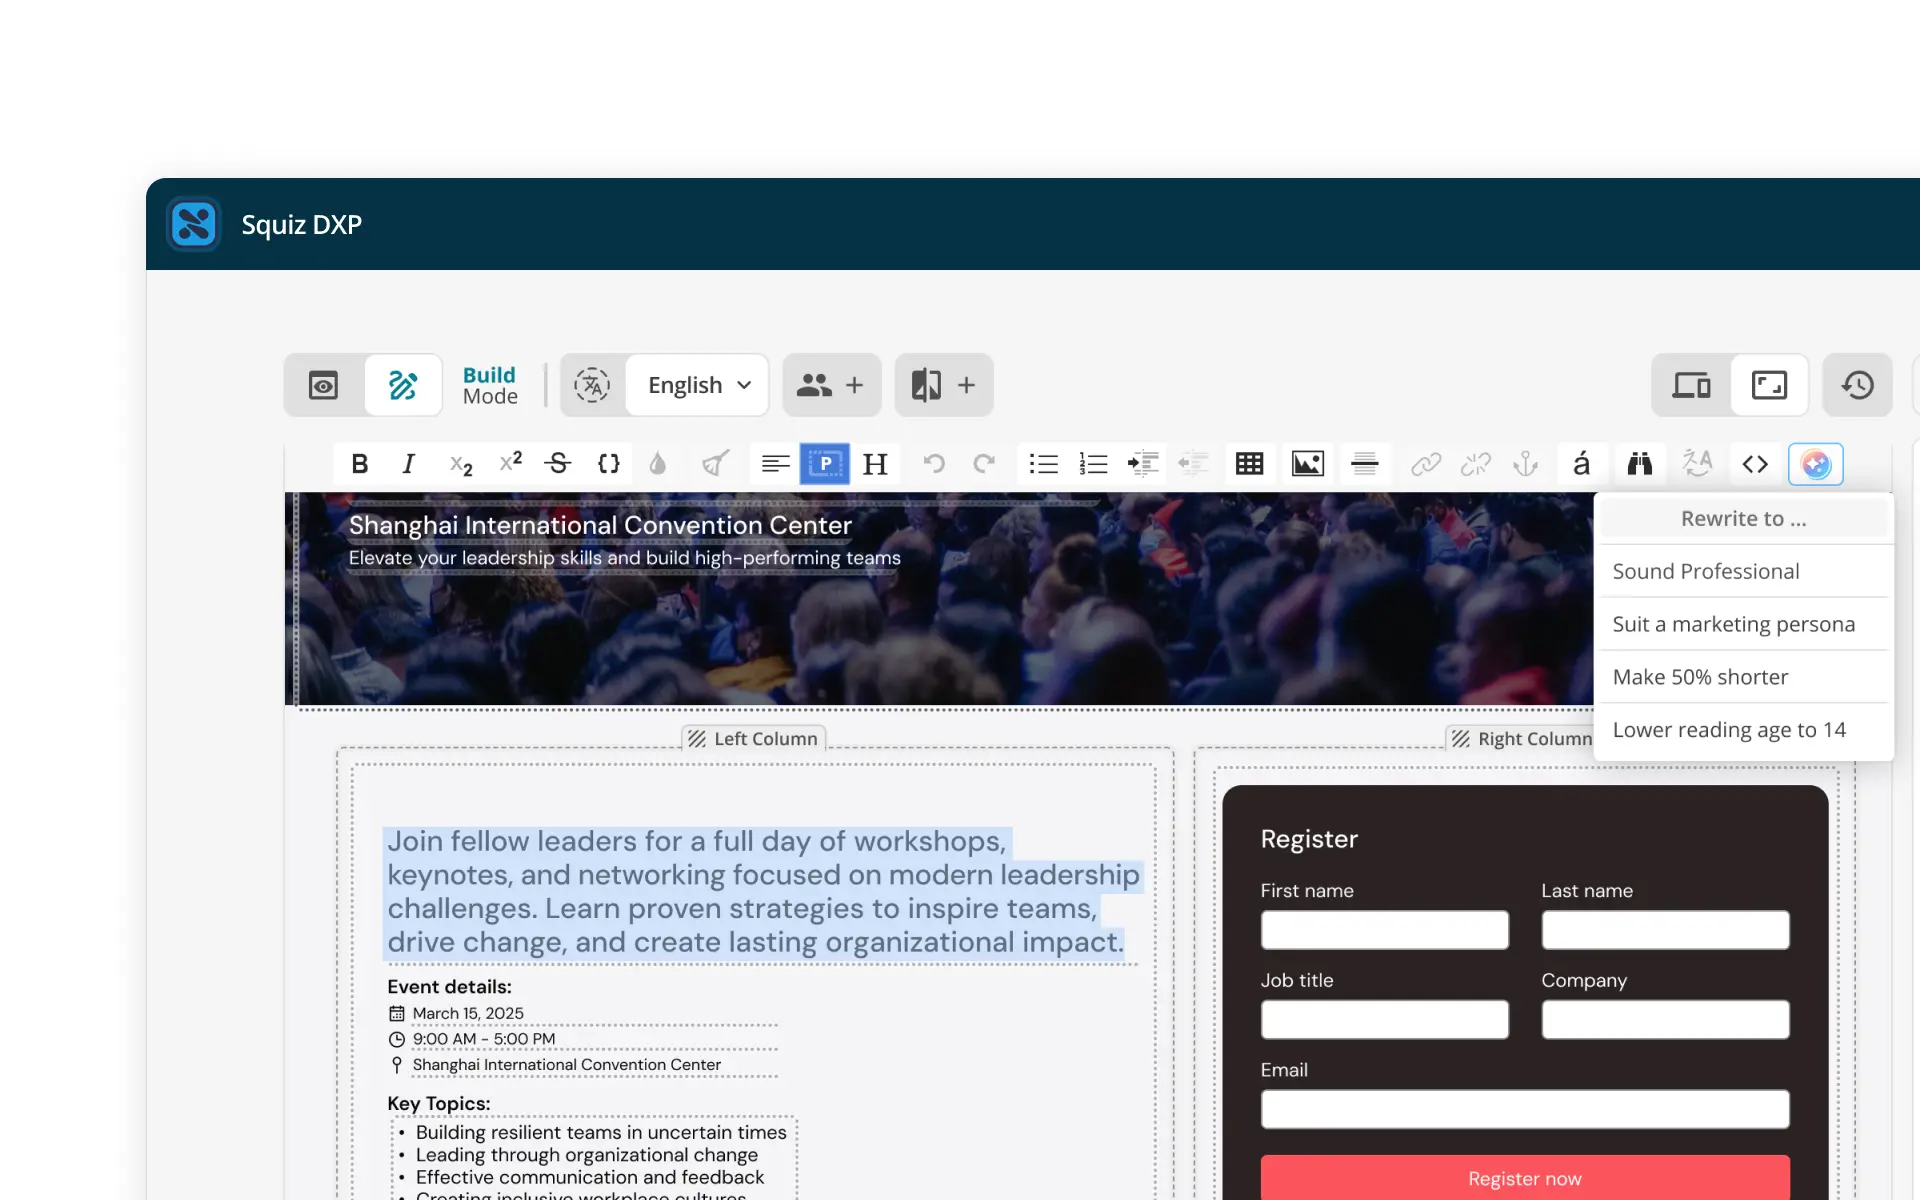Click the Register now button
Screen dimensions: 1920x1200
[1524, 1178]
